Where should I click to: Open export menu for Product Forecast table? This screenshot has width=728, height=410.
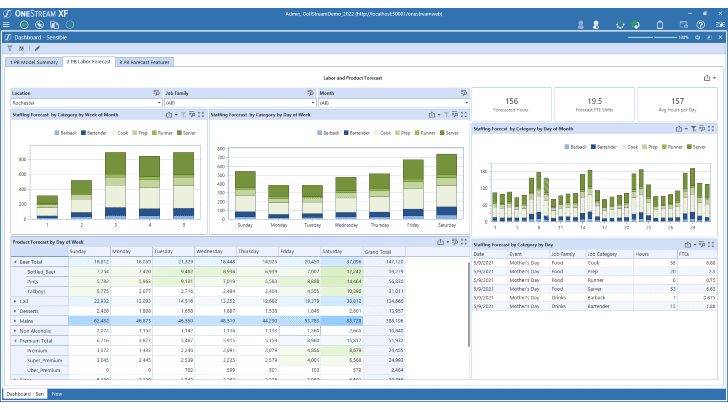[442, 242]
